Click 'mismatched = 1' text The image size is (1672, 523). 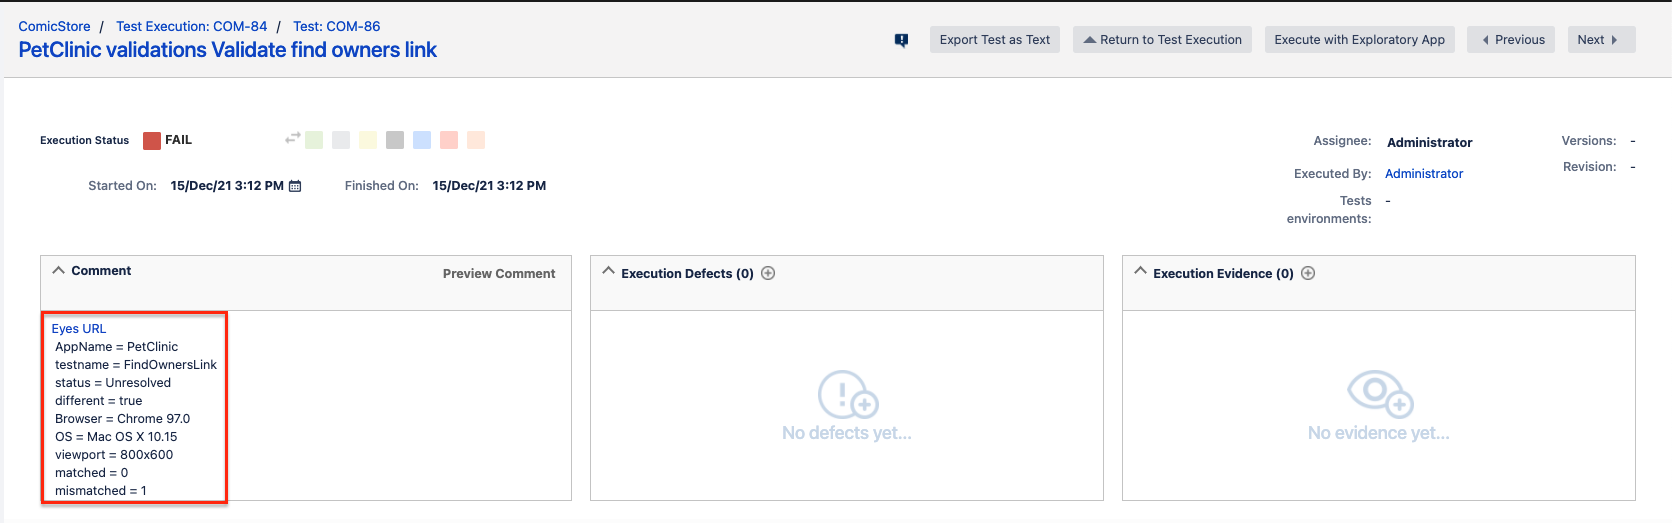click(101, 491)
